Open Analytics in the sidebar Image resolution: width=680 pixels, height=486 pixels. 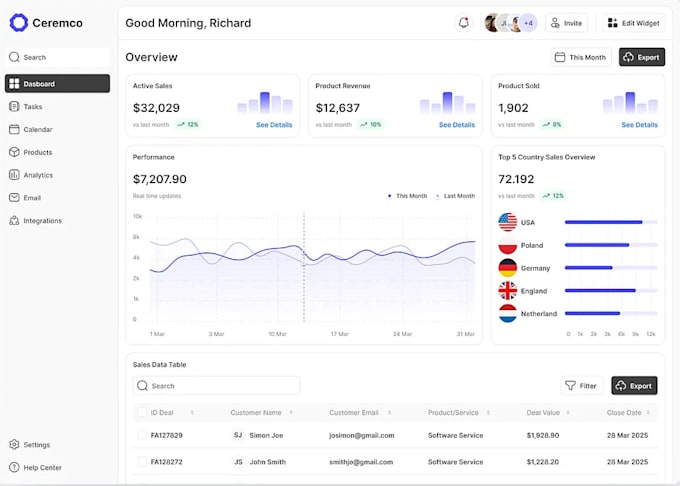click(38, 175)
